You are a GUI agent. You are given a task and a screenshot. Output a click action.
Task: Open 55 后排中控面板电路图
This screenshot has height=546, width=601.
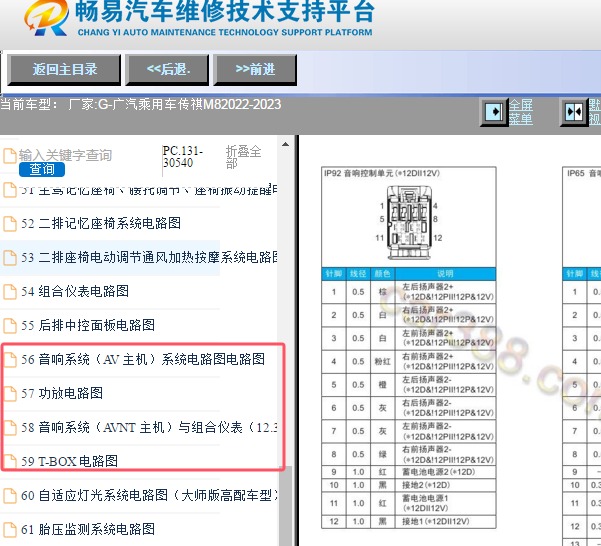tap(88, 325)
